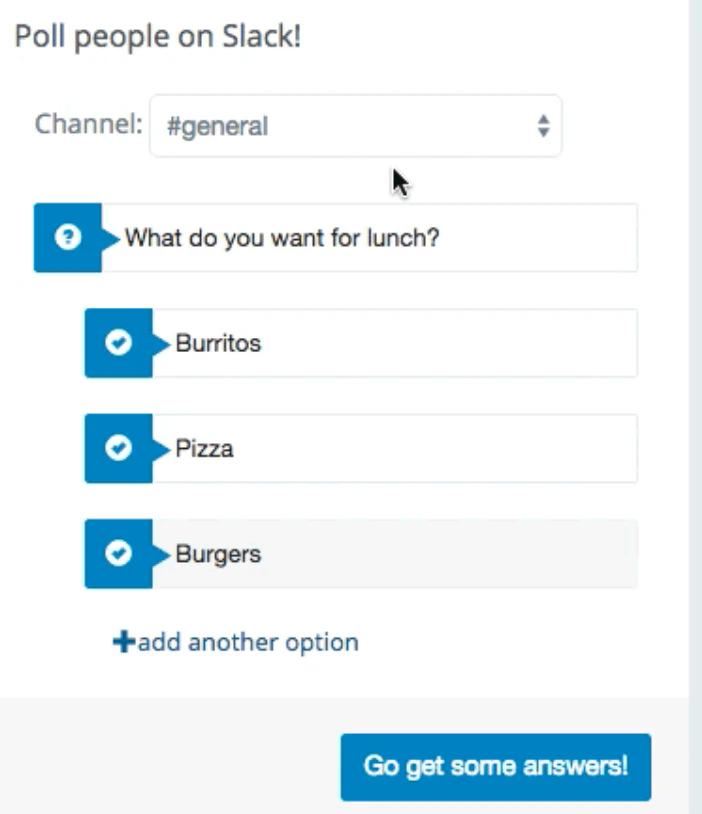Viewport: 702px width, 814px height.
Task: Click 'Go get some answers!' button
Action: point(496,767)
